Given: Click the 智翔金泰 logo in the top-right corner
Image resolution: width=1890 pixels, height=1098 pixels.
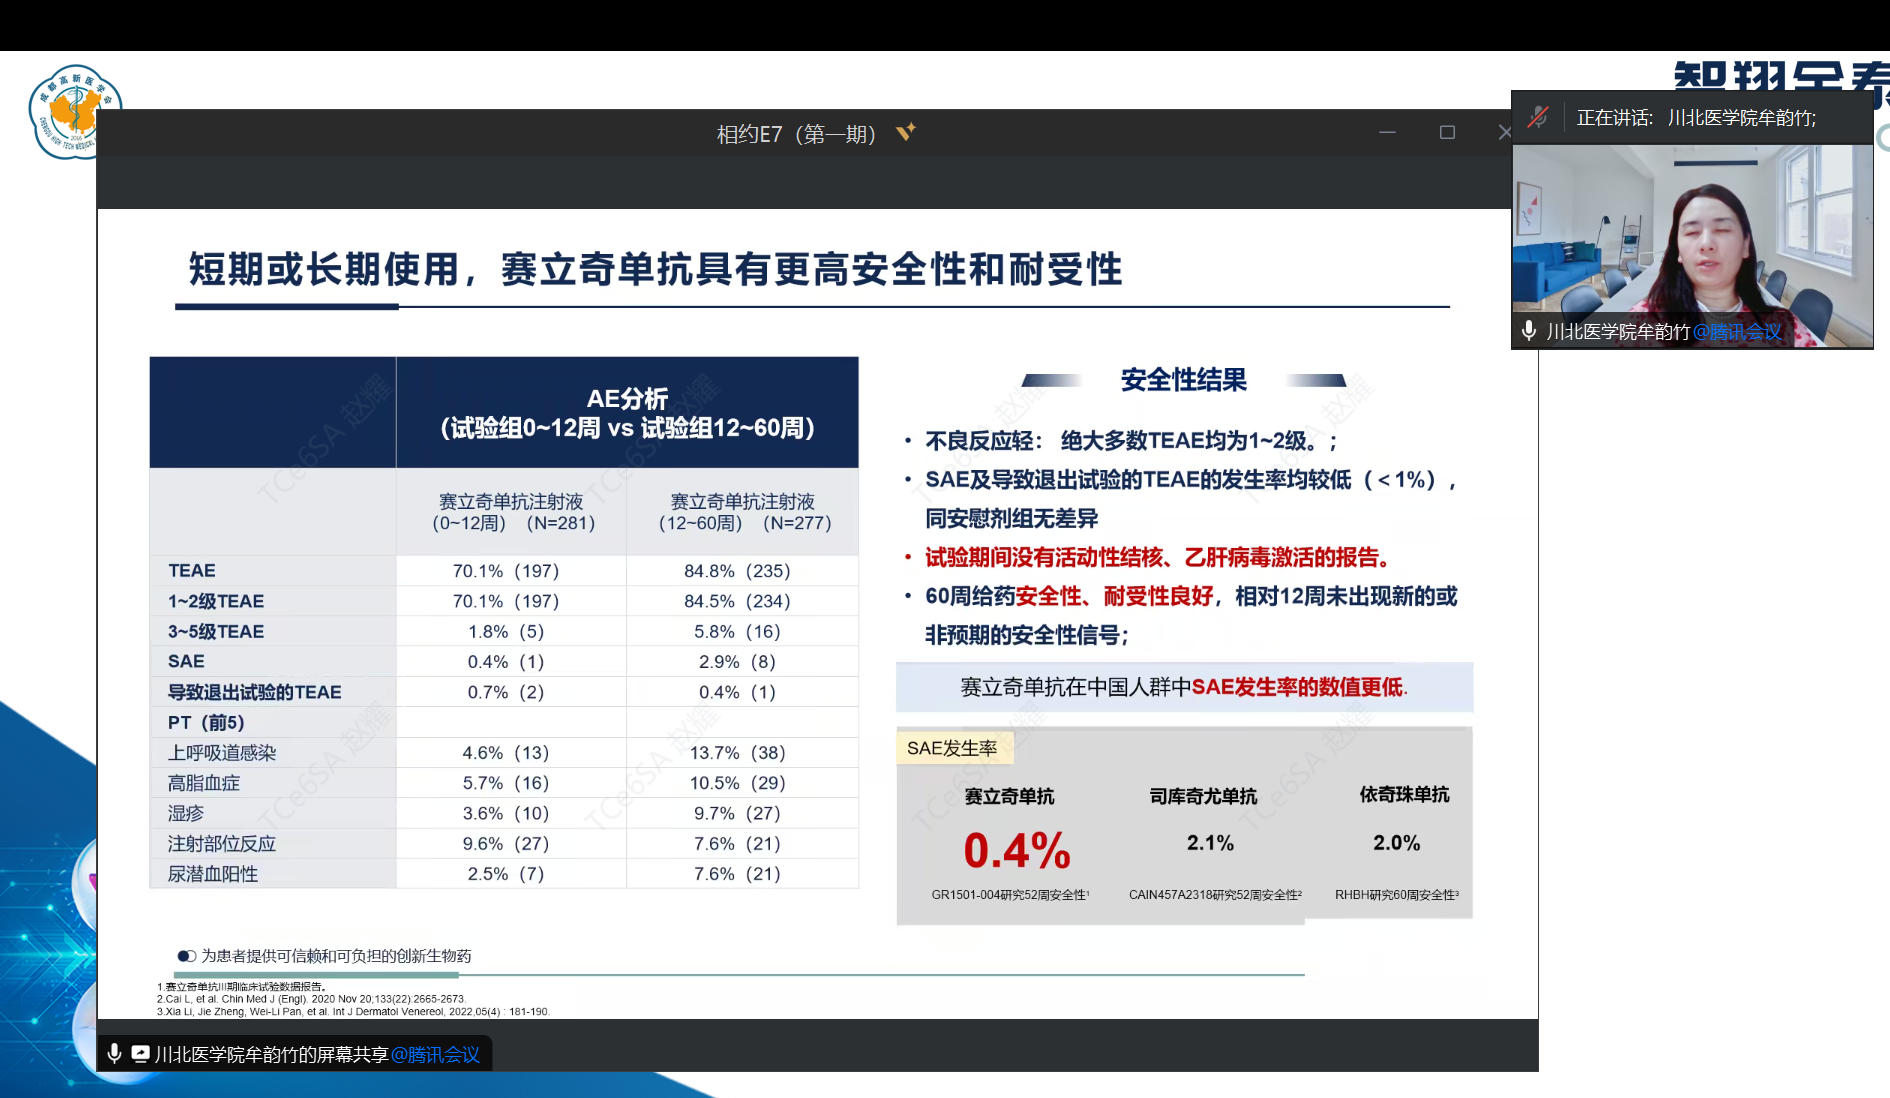Looking at the screenshot, I should pos(1782,75).
